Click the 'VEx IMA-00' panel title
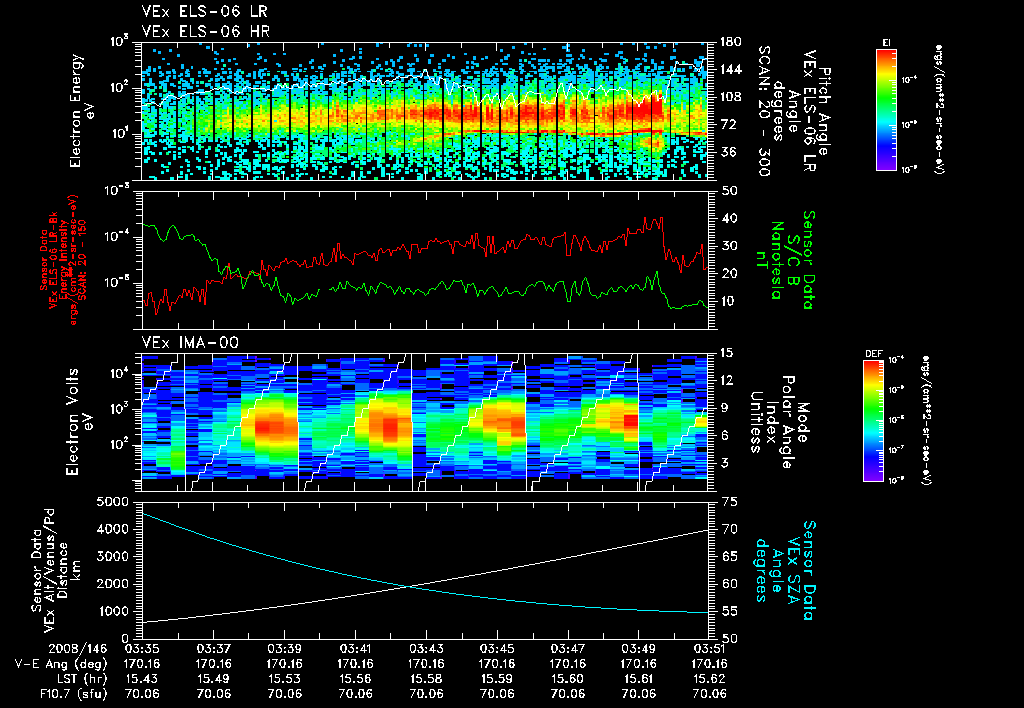 (190, 343)
